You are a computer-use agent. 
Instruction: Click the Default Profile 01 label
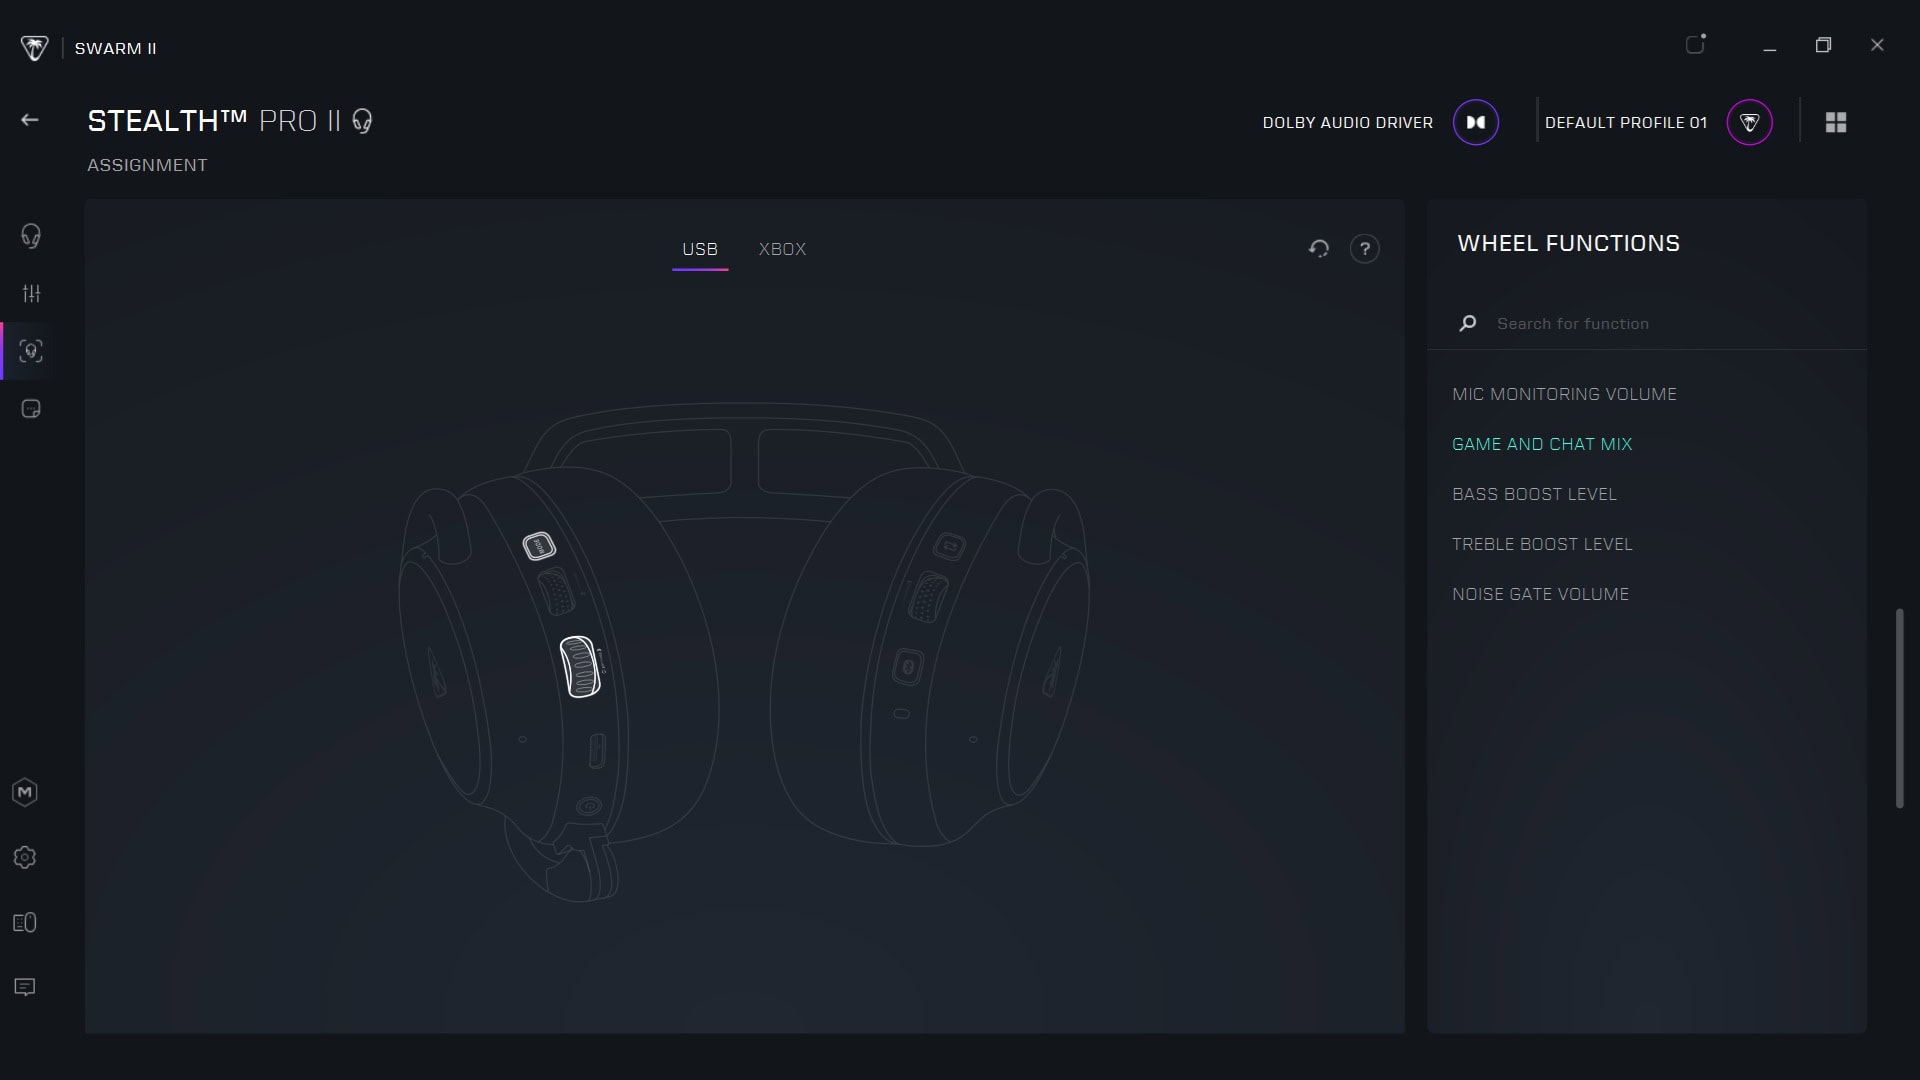tap(1626, 122)
